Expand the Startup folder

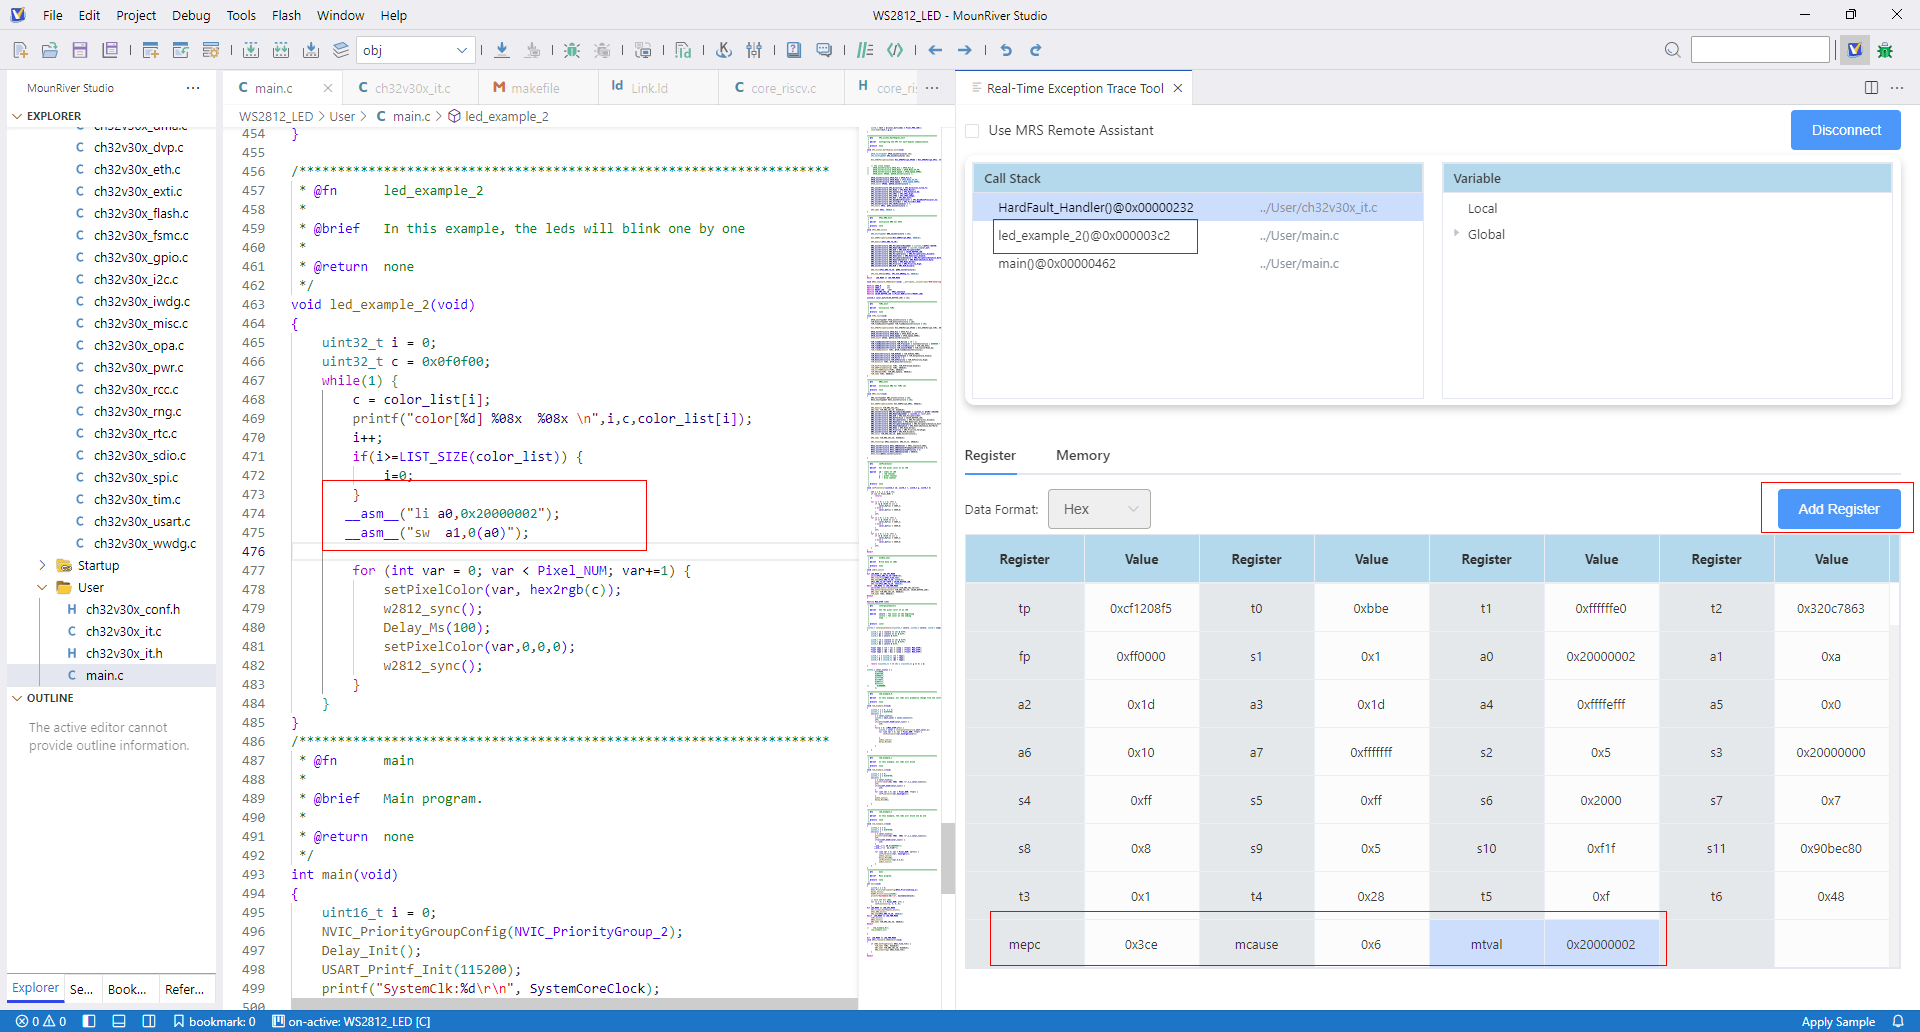tap(42, 565)
